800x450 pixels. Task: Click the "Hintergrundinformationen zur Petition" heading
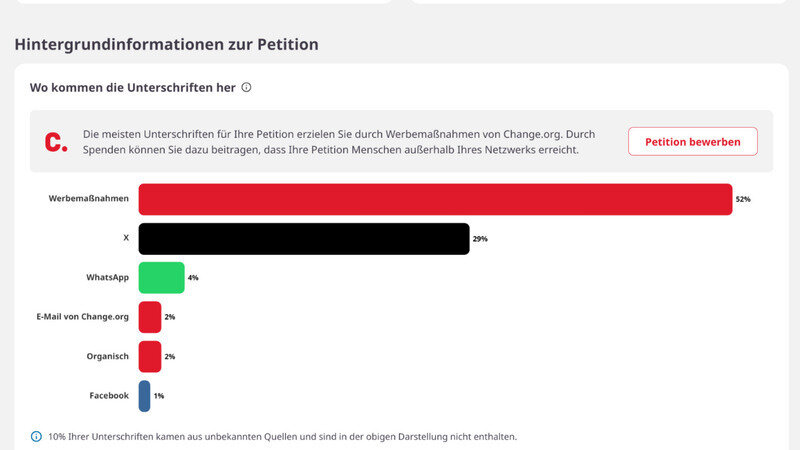click(x=166, y=45)
